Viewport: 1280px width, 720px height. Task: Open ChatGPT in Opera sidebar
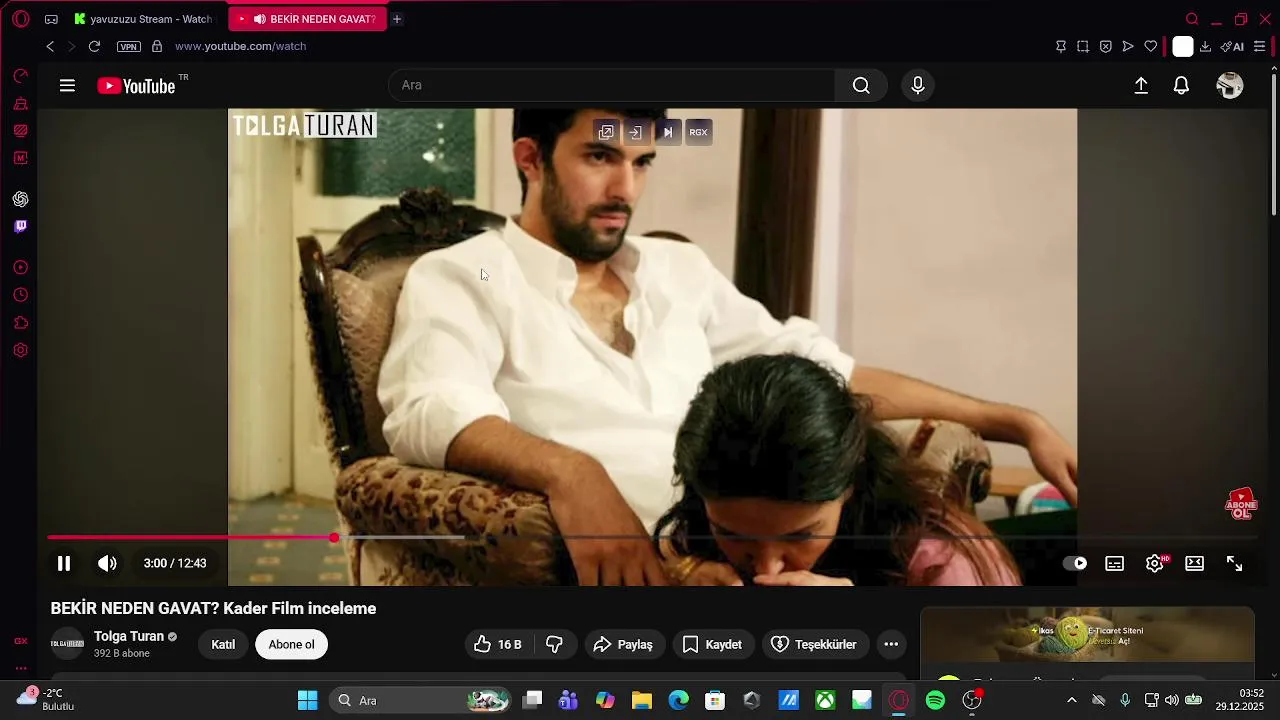(20, 199)
